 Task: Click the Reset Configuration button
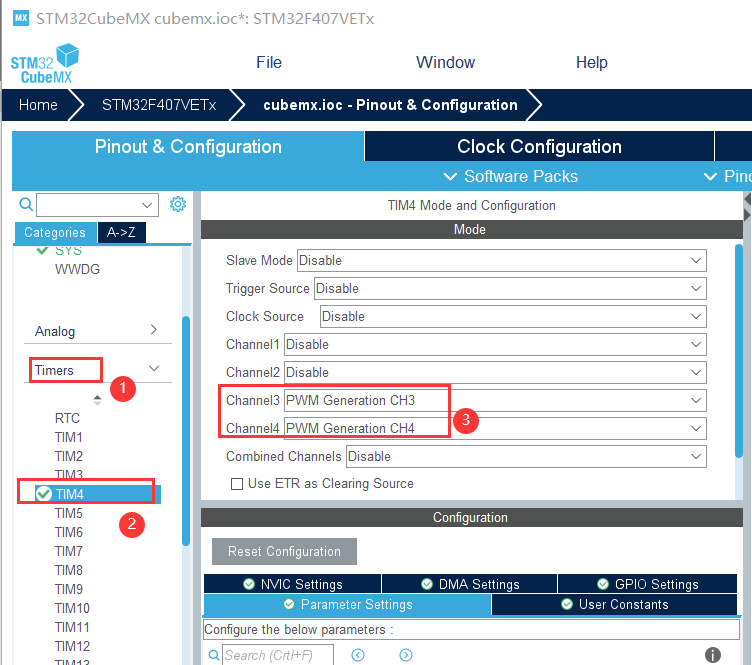point(284,551)
